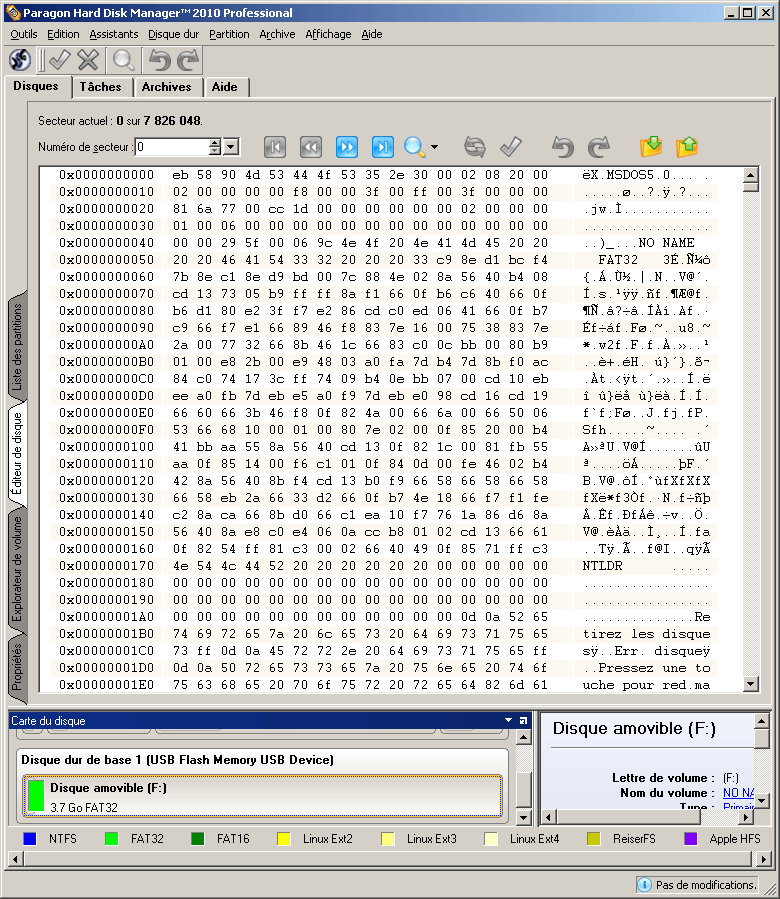
Task: Open dropdown arrow beside search magnifier
Action: [434, 147]
